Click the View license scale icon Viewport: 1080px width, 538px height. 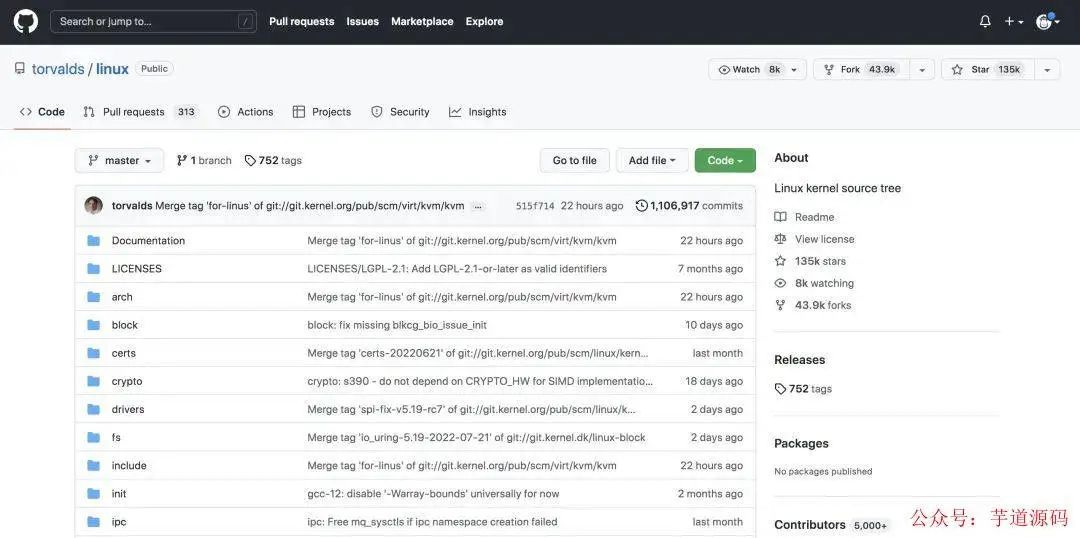click(780, 239)
